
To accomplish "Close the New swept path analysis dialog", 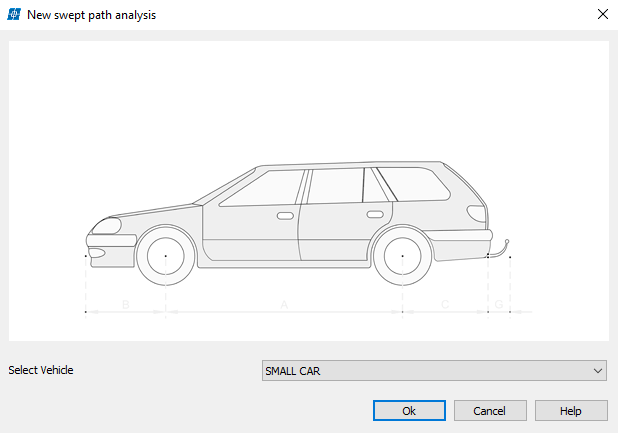I will 602,15.
